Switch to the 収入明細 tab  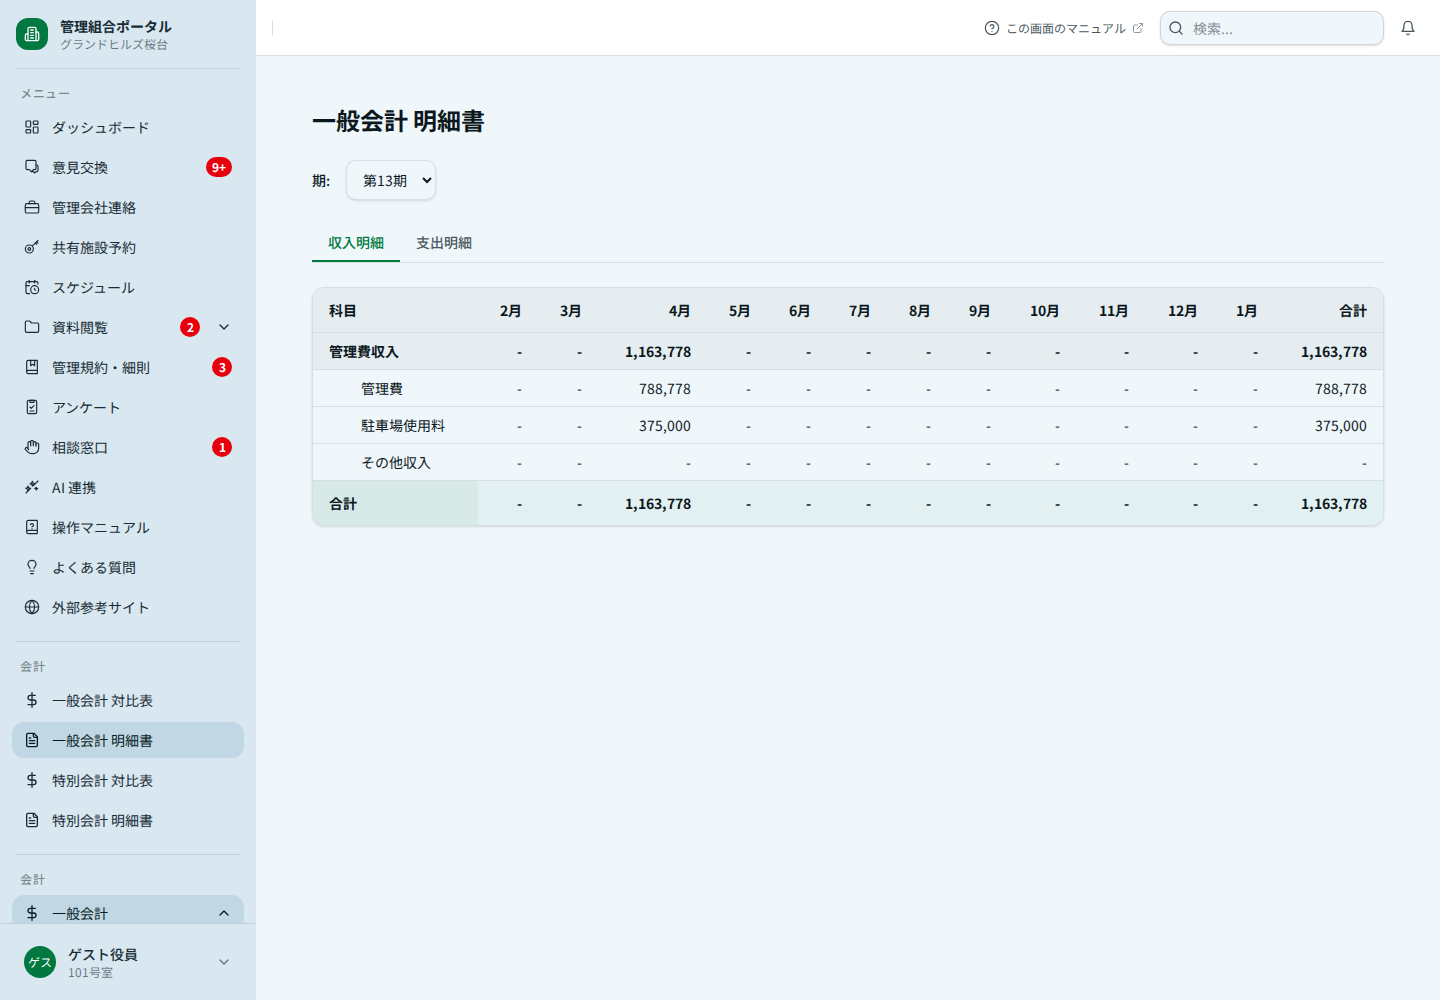tap(356, 243)
